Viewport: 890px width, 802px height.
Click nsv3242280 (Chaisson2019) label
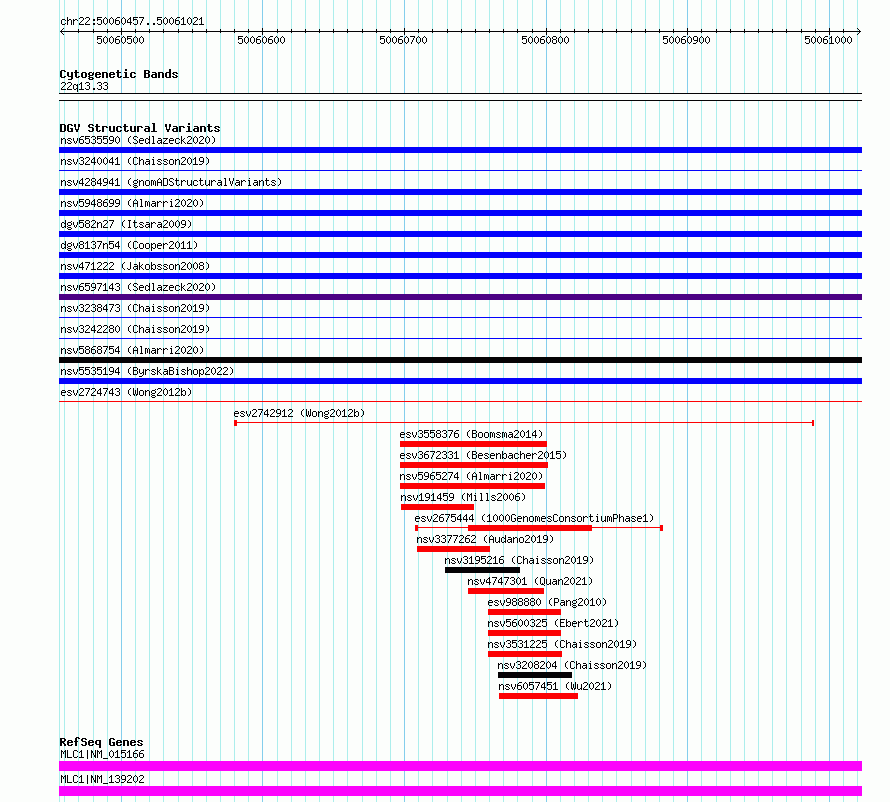click(x=135, y=329)
